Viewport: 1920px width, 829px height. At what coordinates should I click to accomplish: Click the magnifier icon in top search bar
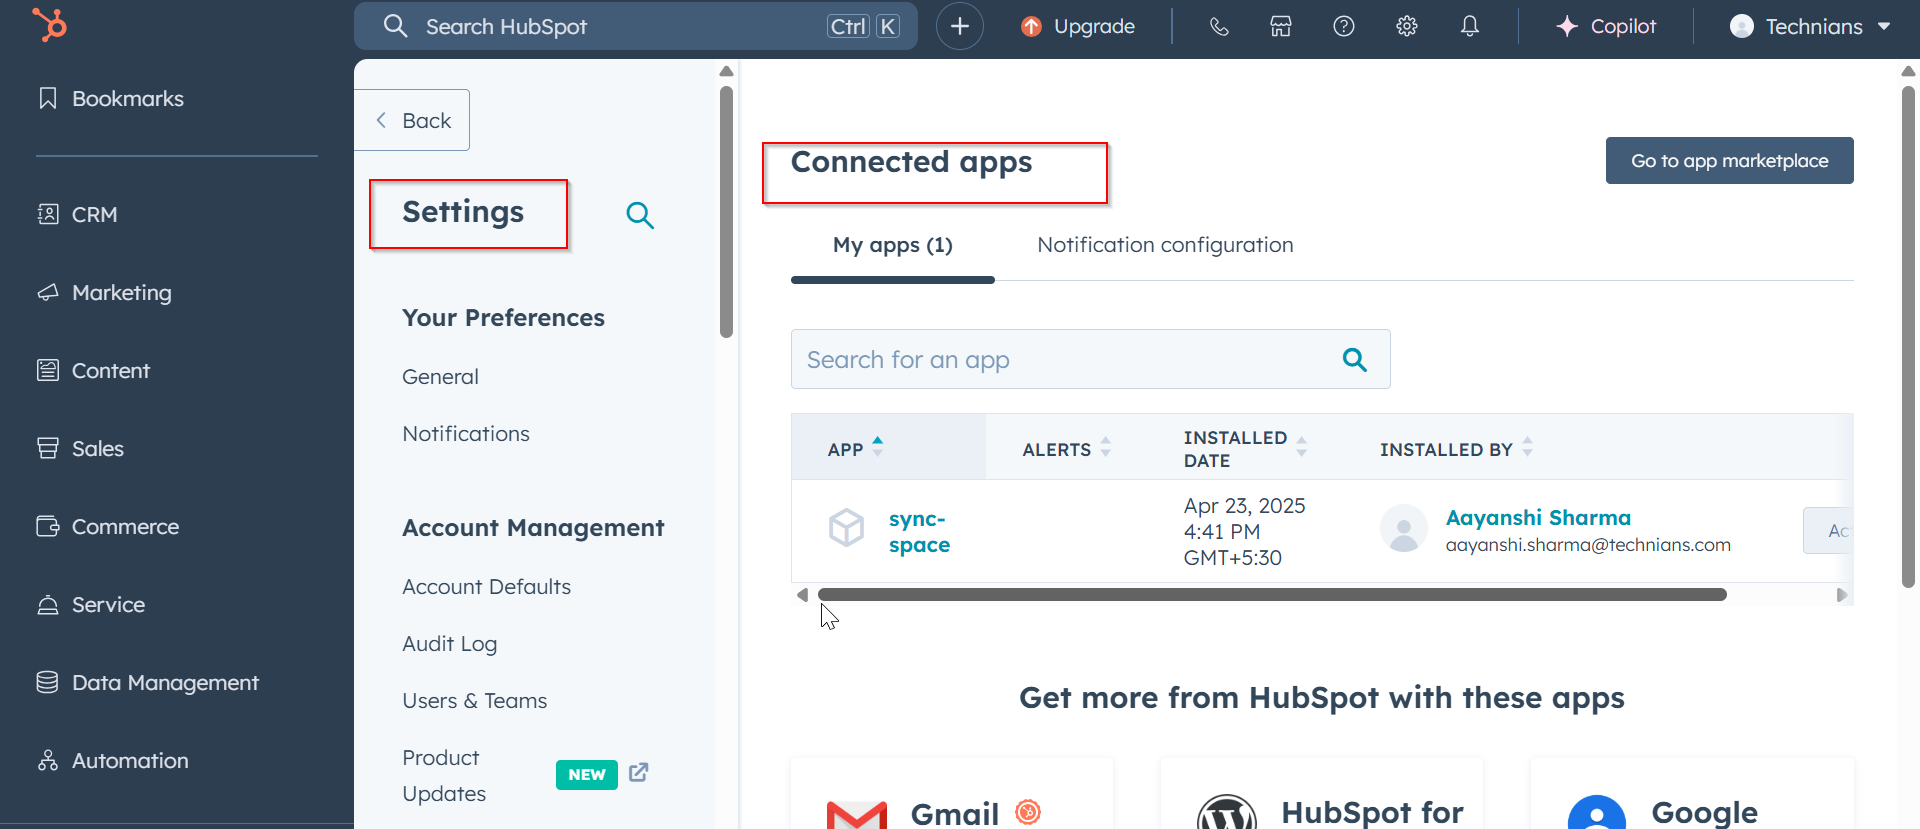click(395, 26)
